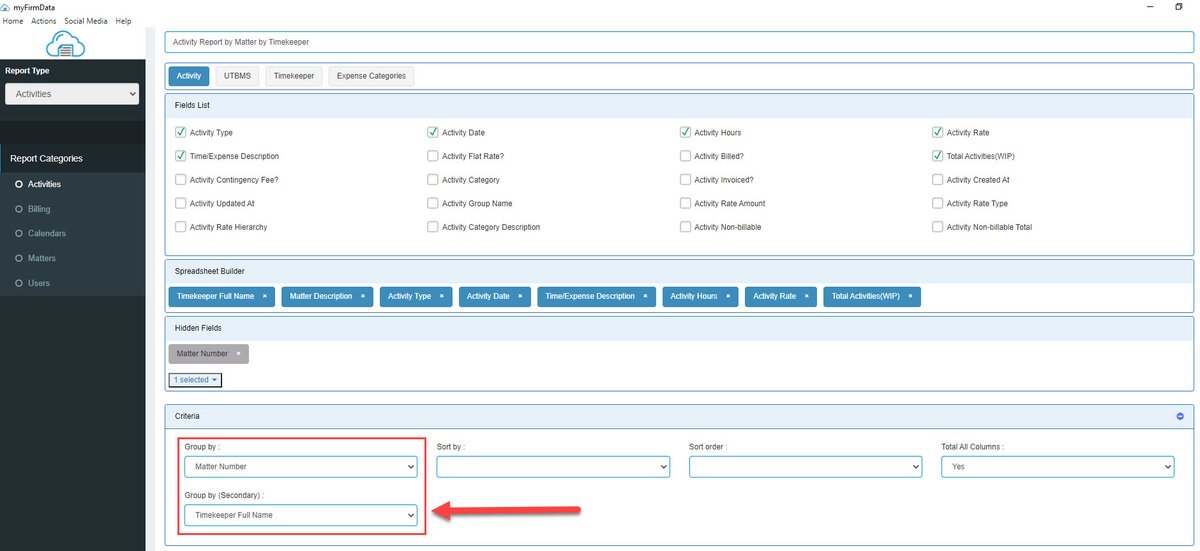Remove Matter Description chip via its x
The image size is (1200, 551).
pyautogui.click(x=362, y=297)
